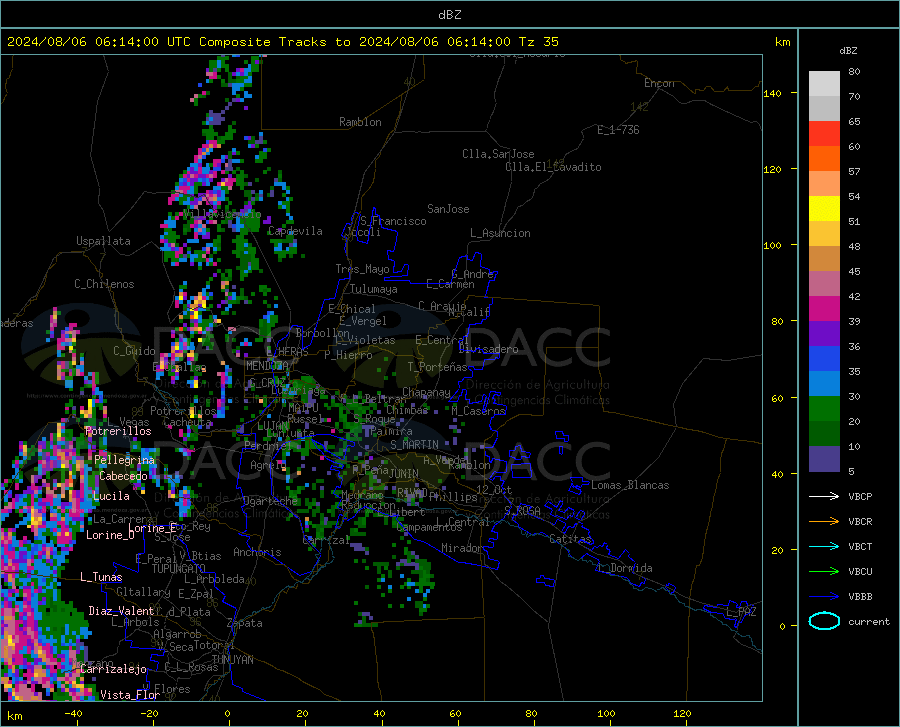Click the E_1-736 label
Screen dimensions: 900x727
tap(618, 130)
